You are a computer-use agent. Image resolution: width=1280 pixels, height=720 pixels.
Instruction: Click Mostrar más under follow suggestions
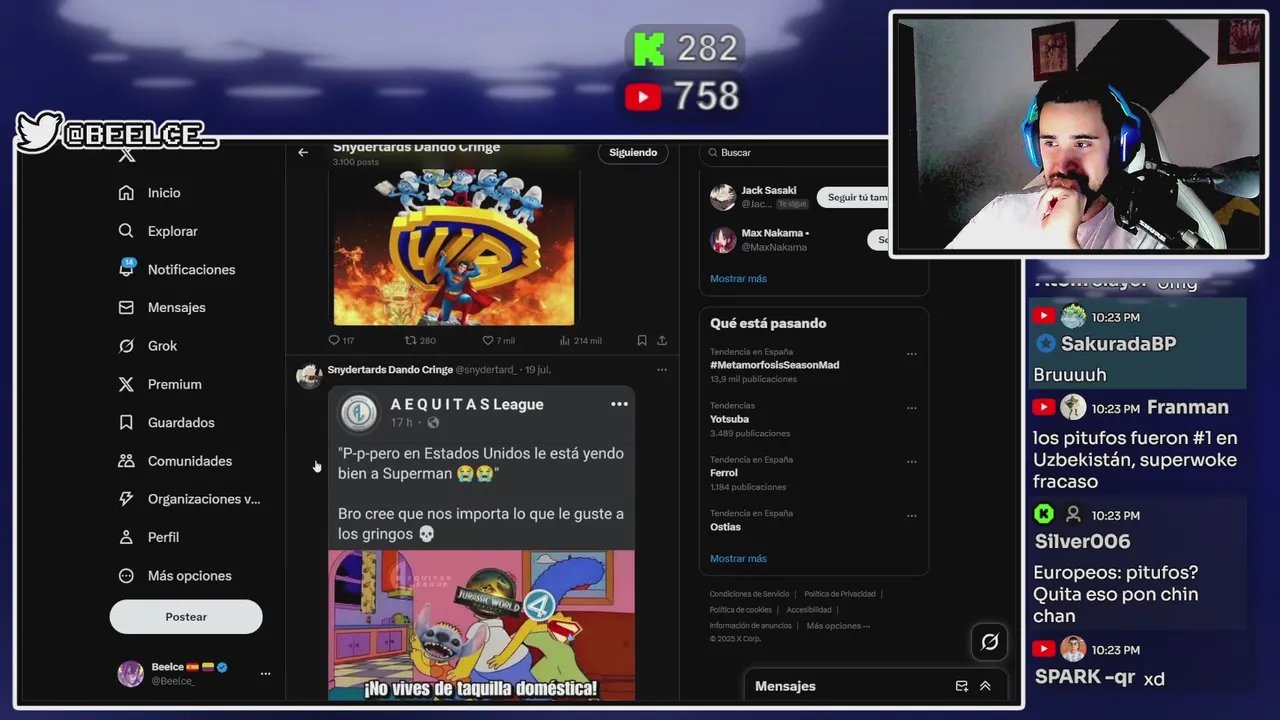point(738,279)
